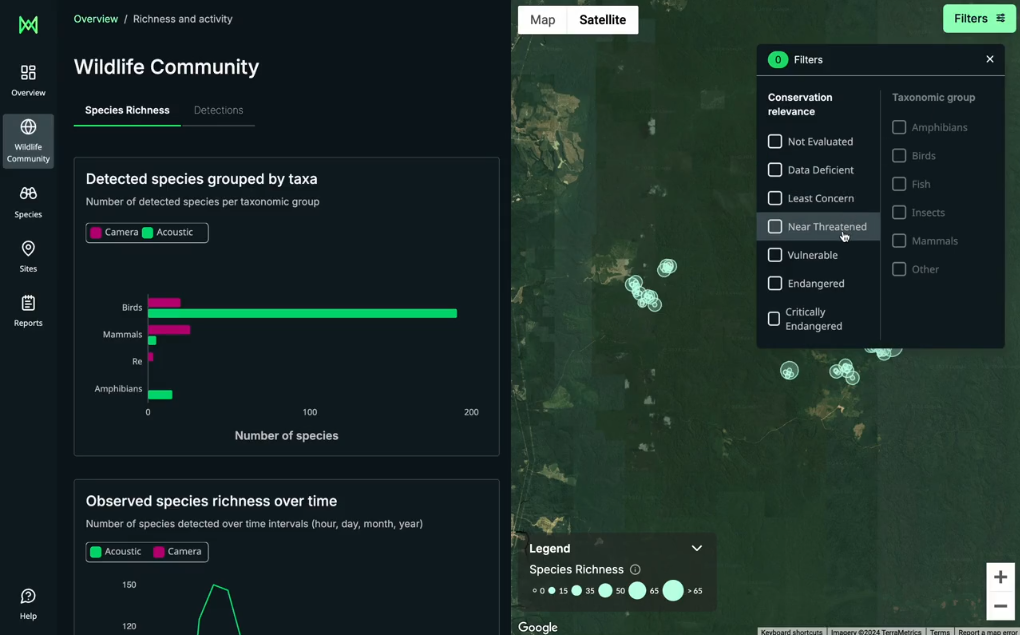
Task: Check the Near Threatened filter
Action: [774, 227]
